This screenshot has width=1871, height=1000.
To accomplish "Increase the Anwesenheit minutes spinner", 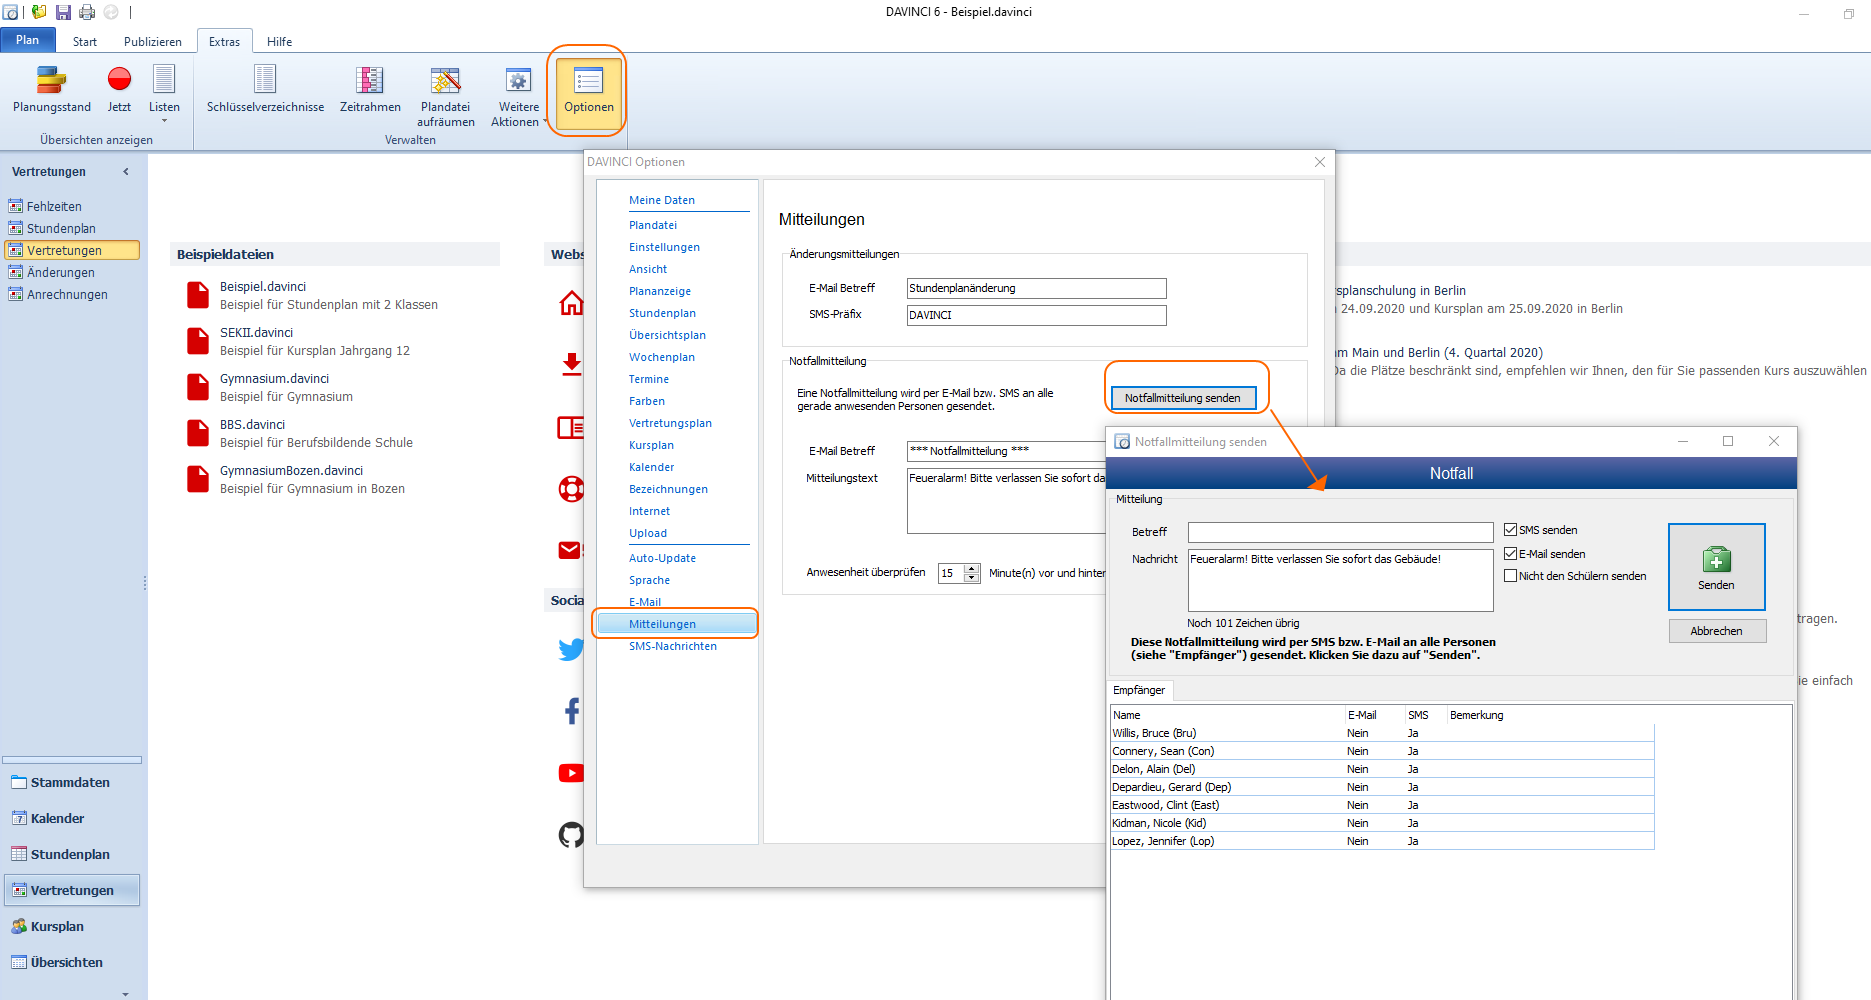I will coord(972,569).
